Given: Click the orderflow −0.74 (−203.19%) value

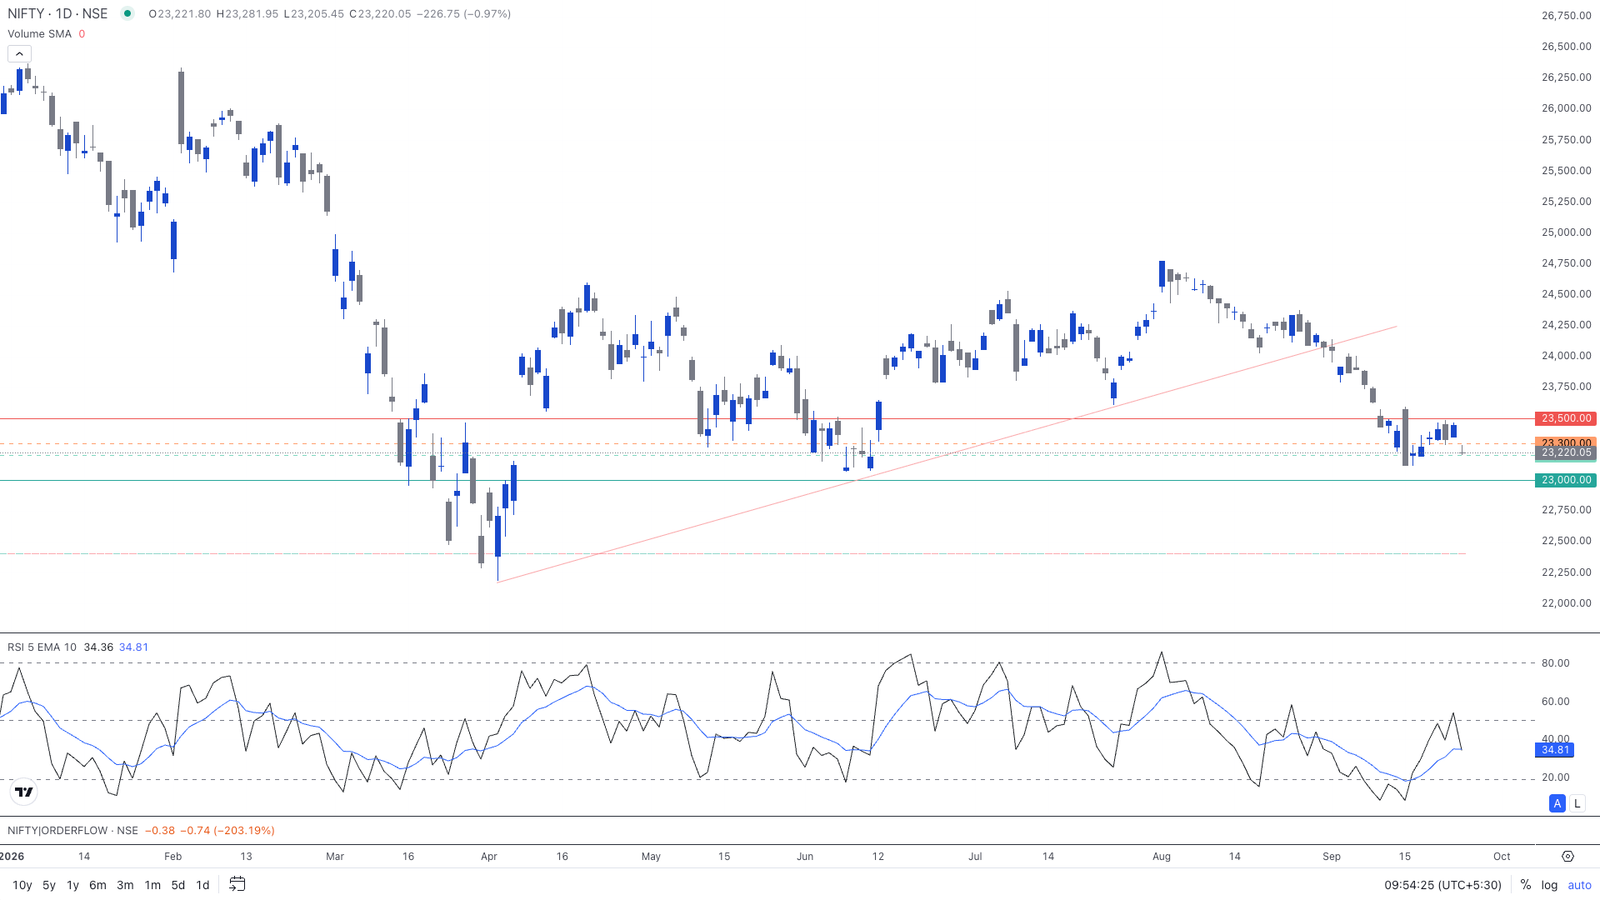Looking at the screenshot, I should [x=228, y=830].
